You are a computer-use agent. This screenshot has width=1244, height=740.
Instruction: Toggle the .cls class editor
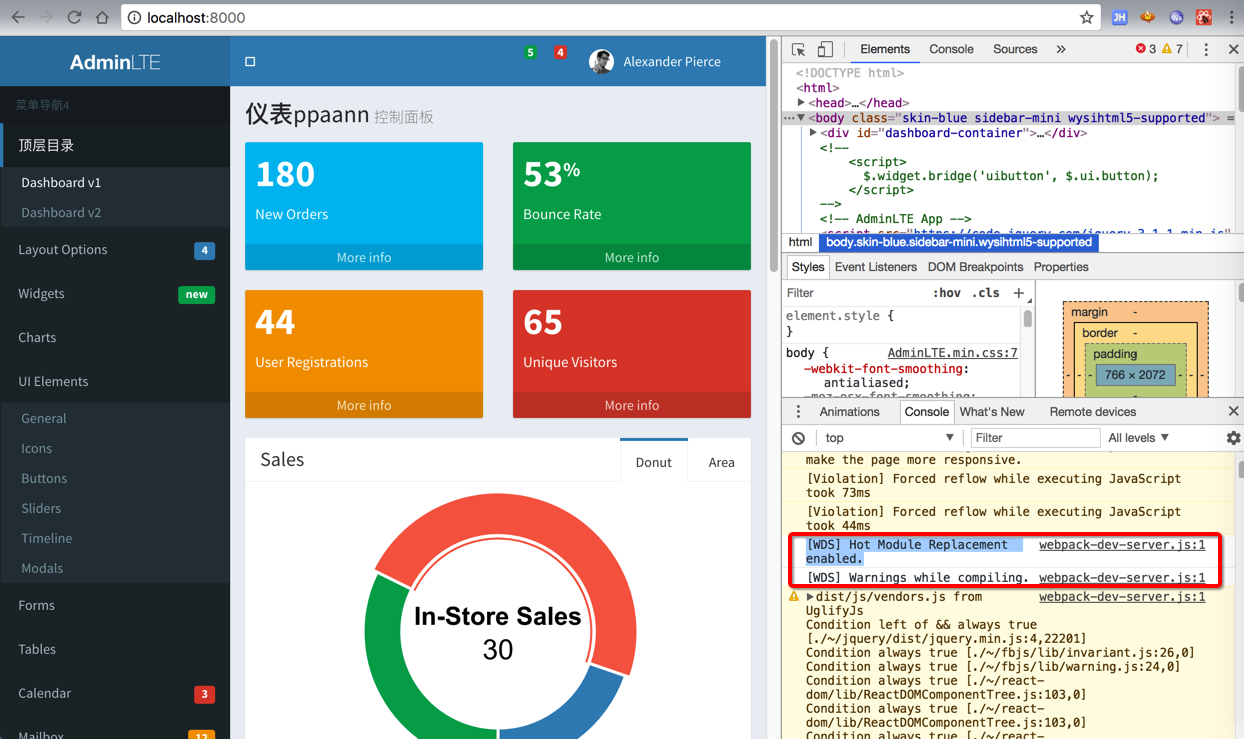click(986, 293)
